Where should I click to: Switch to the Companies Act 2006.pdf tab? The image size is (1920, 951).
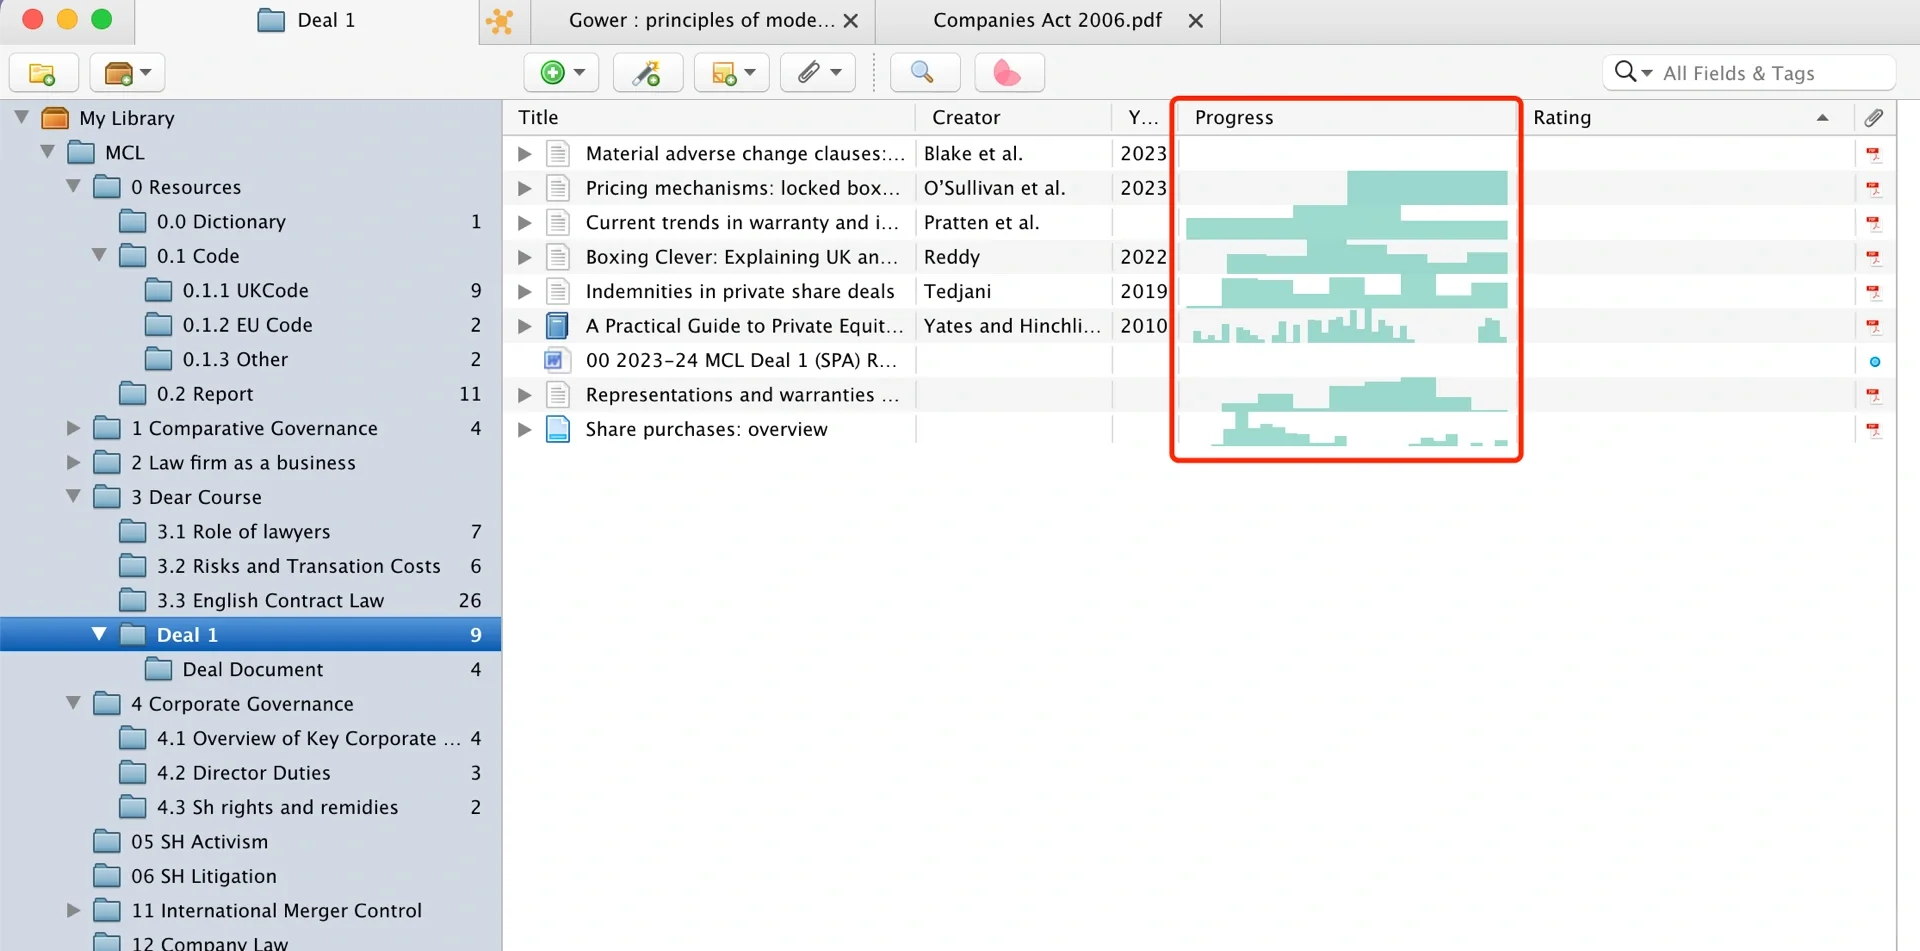pyautogui.click(x=1047, y=21)
